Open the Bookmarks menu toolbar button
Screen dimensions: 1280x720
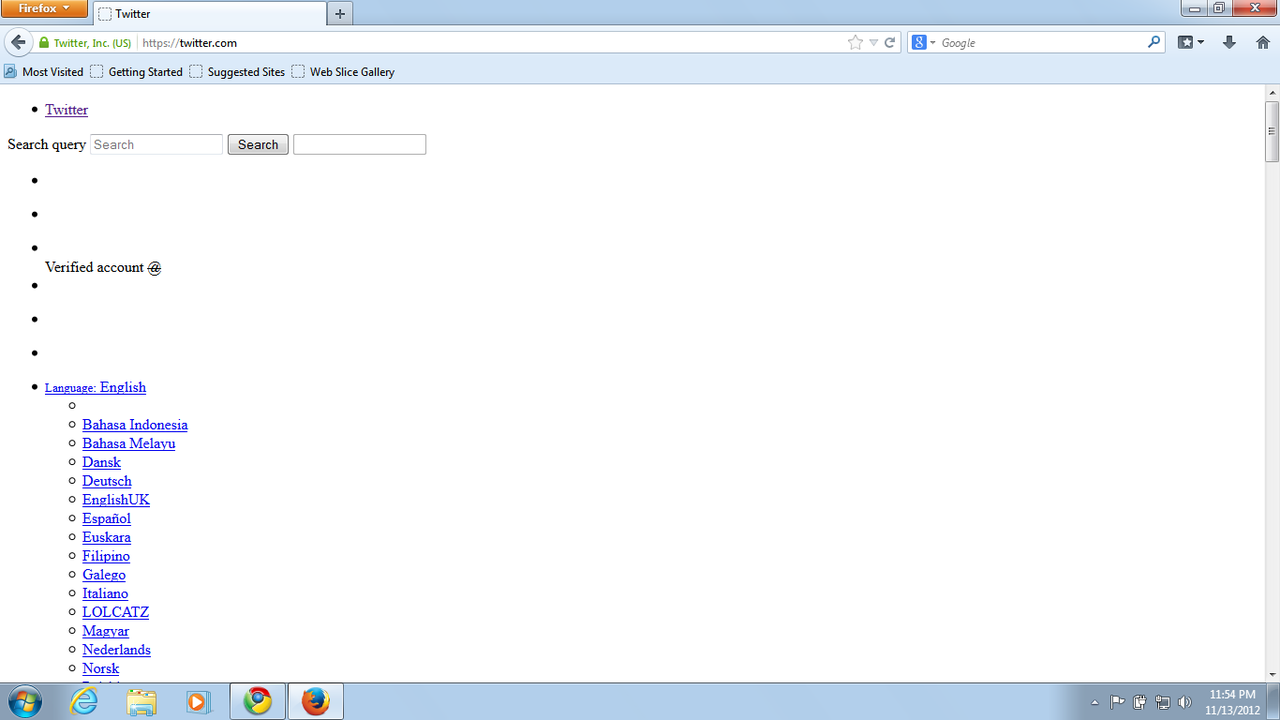(1190, 43)
